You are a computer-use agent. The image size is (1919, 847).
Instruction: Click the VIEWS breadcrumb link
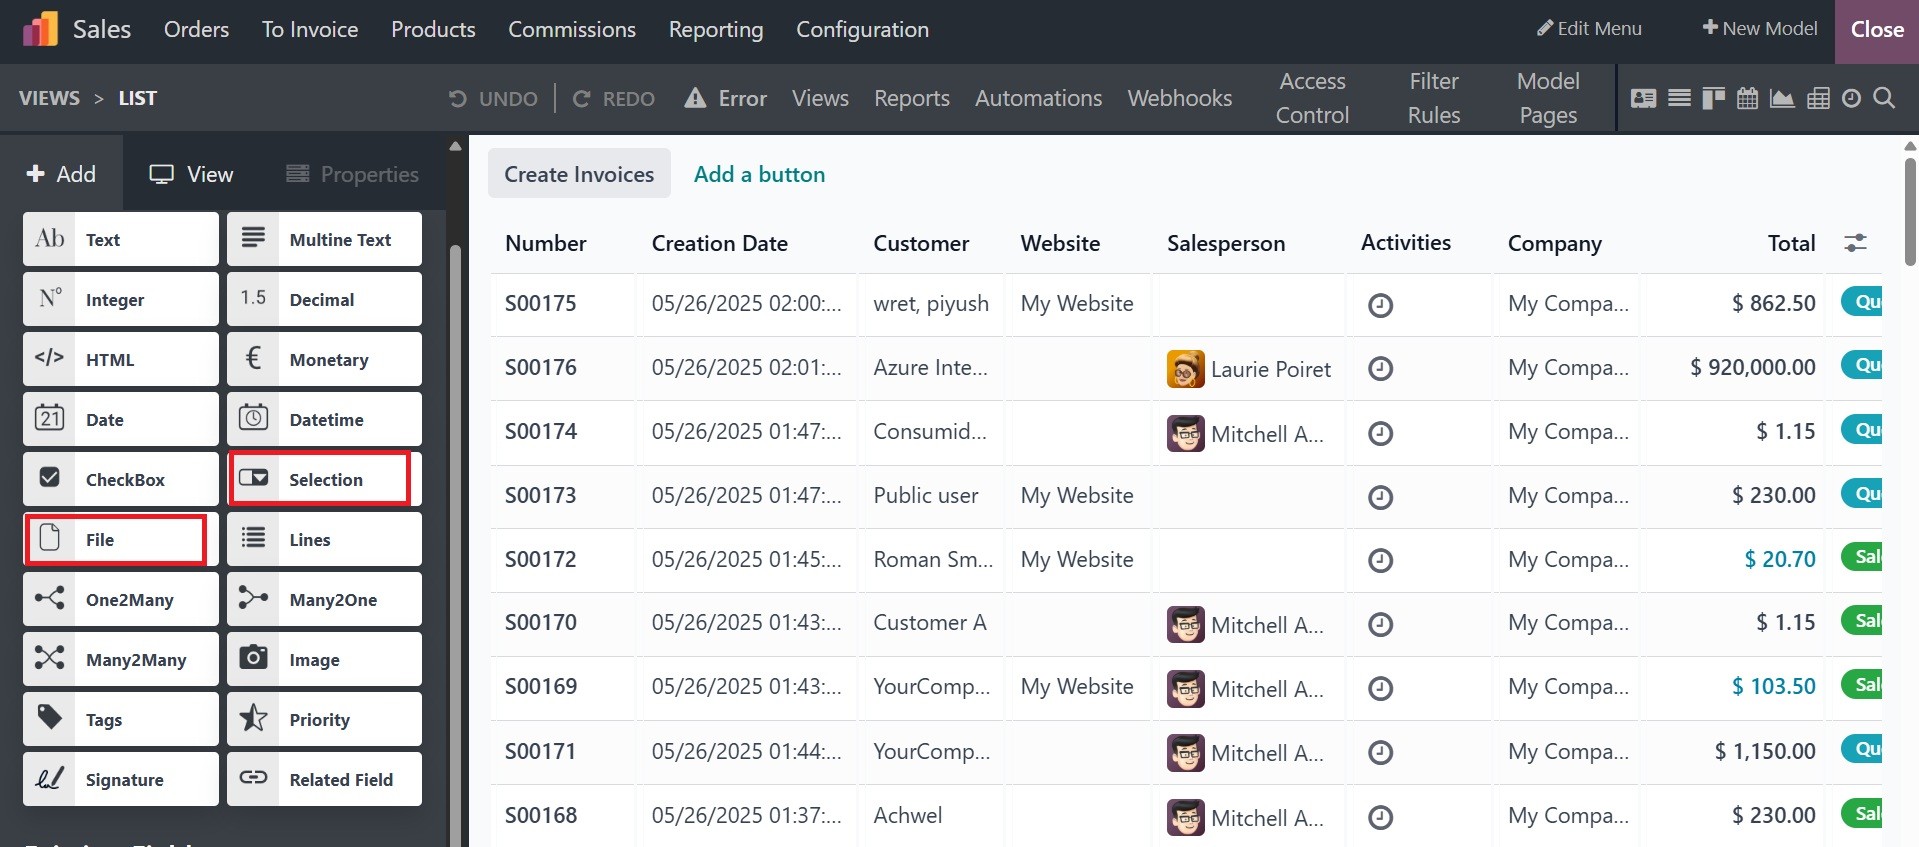(49, 98)
